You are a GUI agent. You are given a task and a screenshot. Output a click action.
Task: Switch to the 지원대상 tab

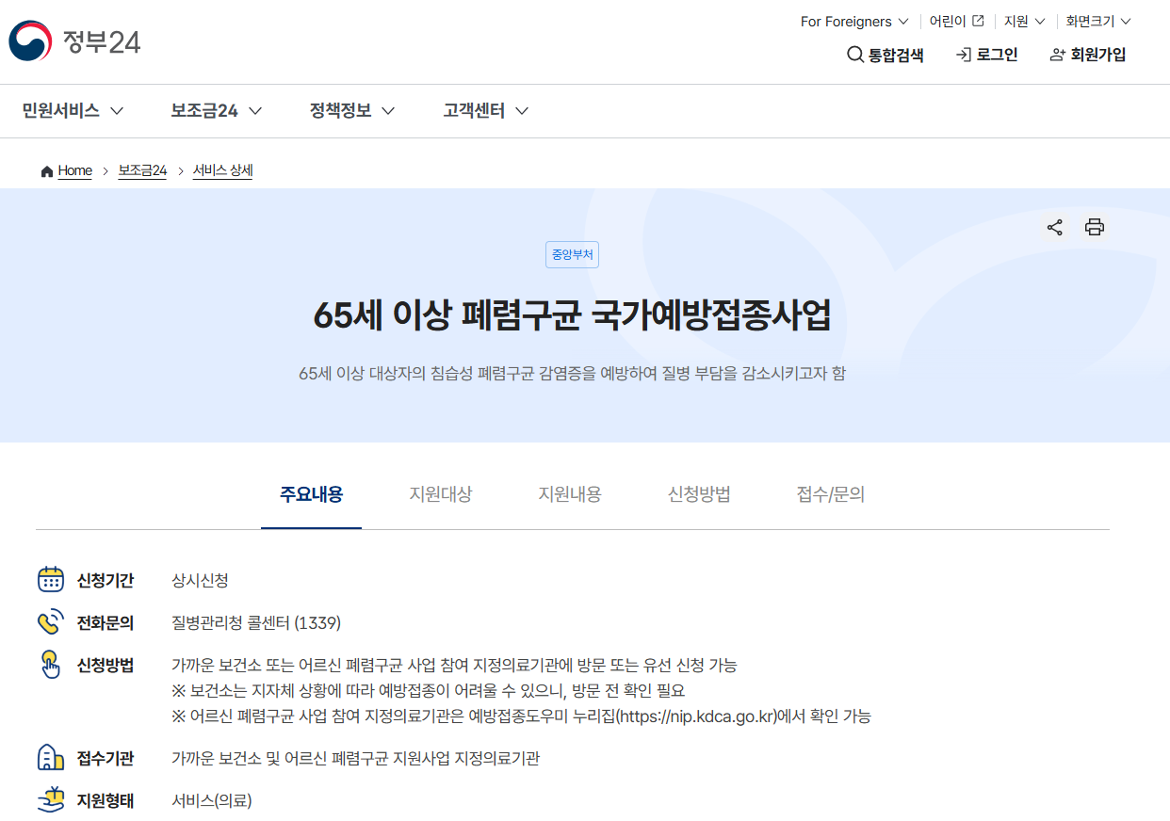tap(441, 494)
